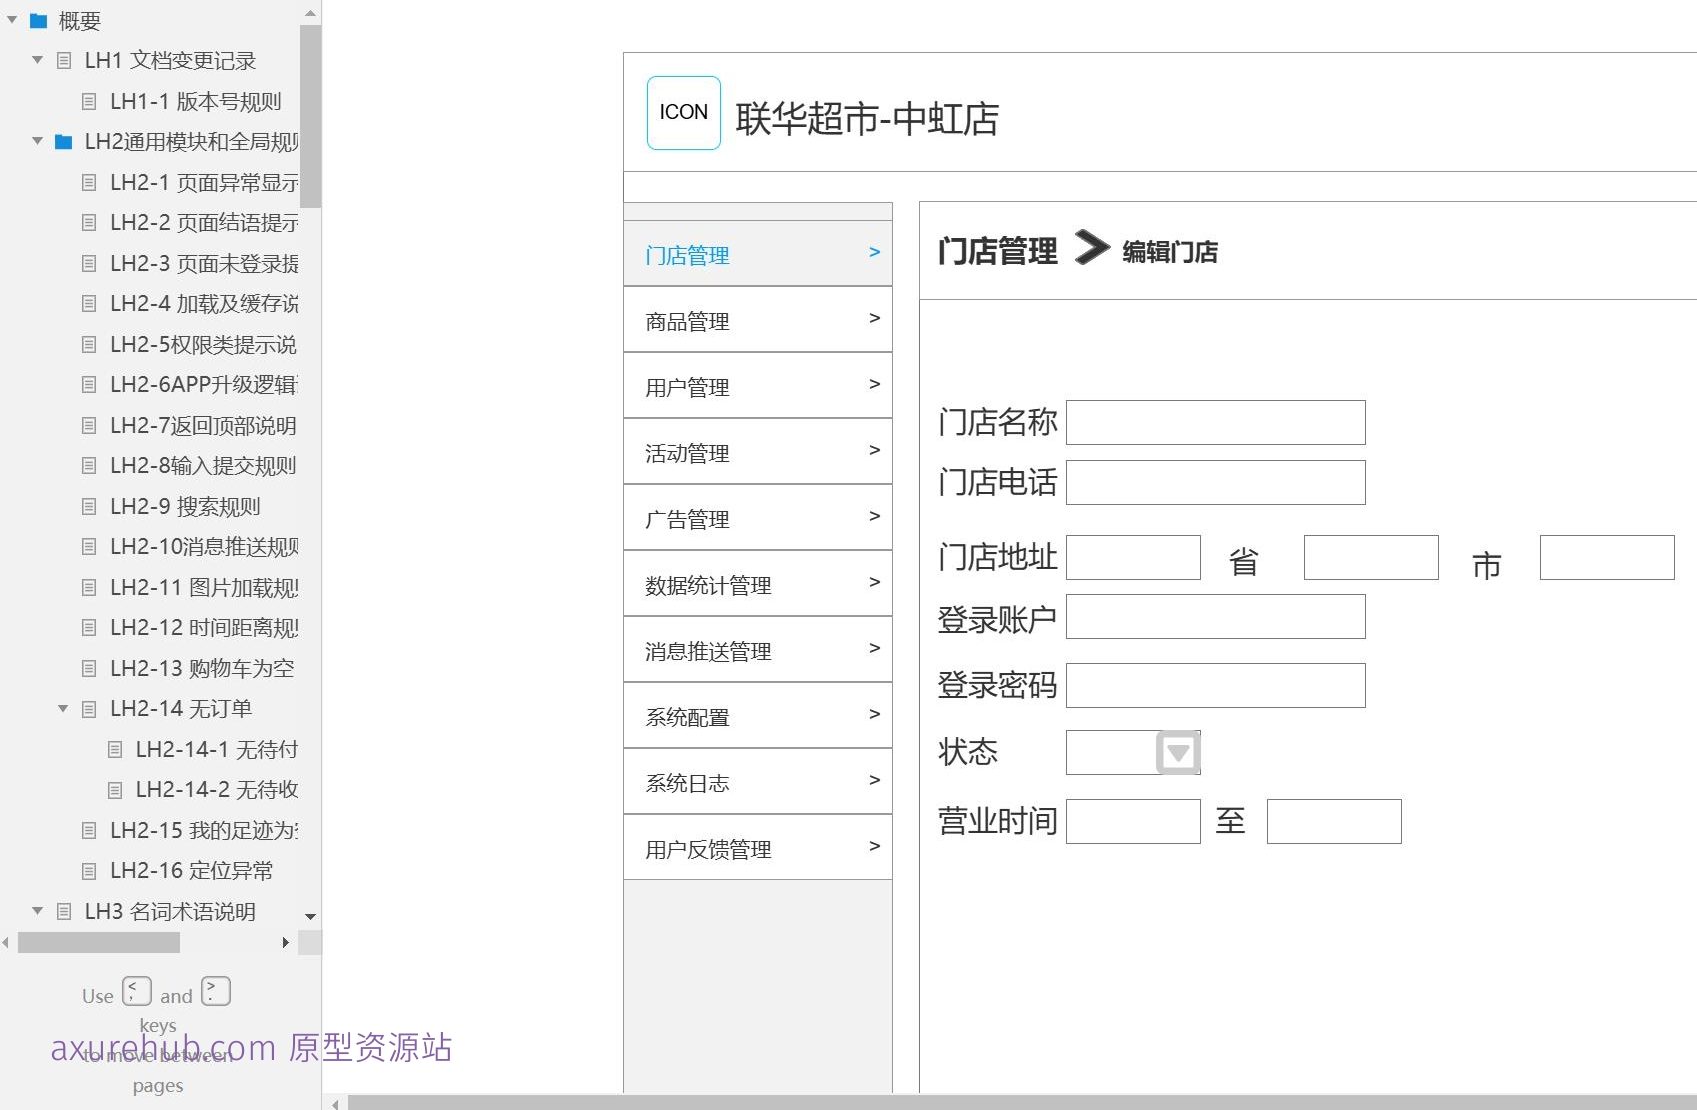Open the LH2-11 图片加载 page
Screen dimensions: 1697x1110
click(x=204, y=588)
